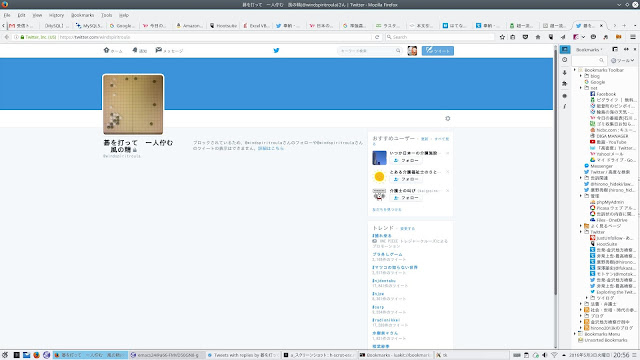Open Twitter Home navigation item
640x360 pixels.
click(x=113, y=51)
